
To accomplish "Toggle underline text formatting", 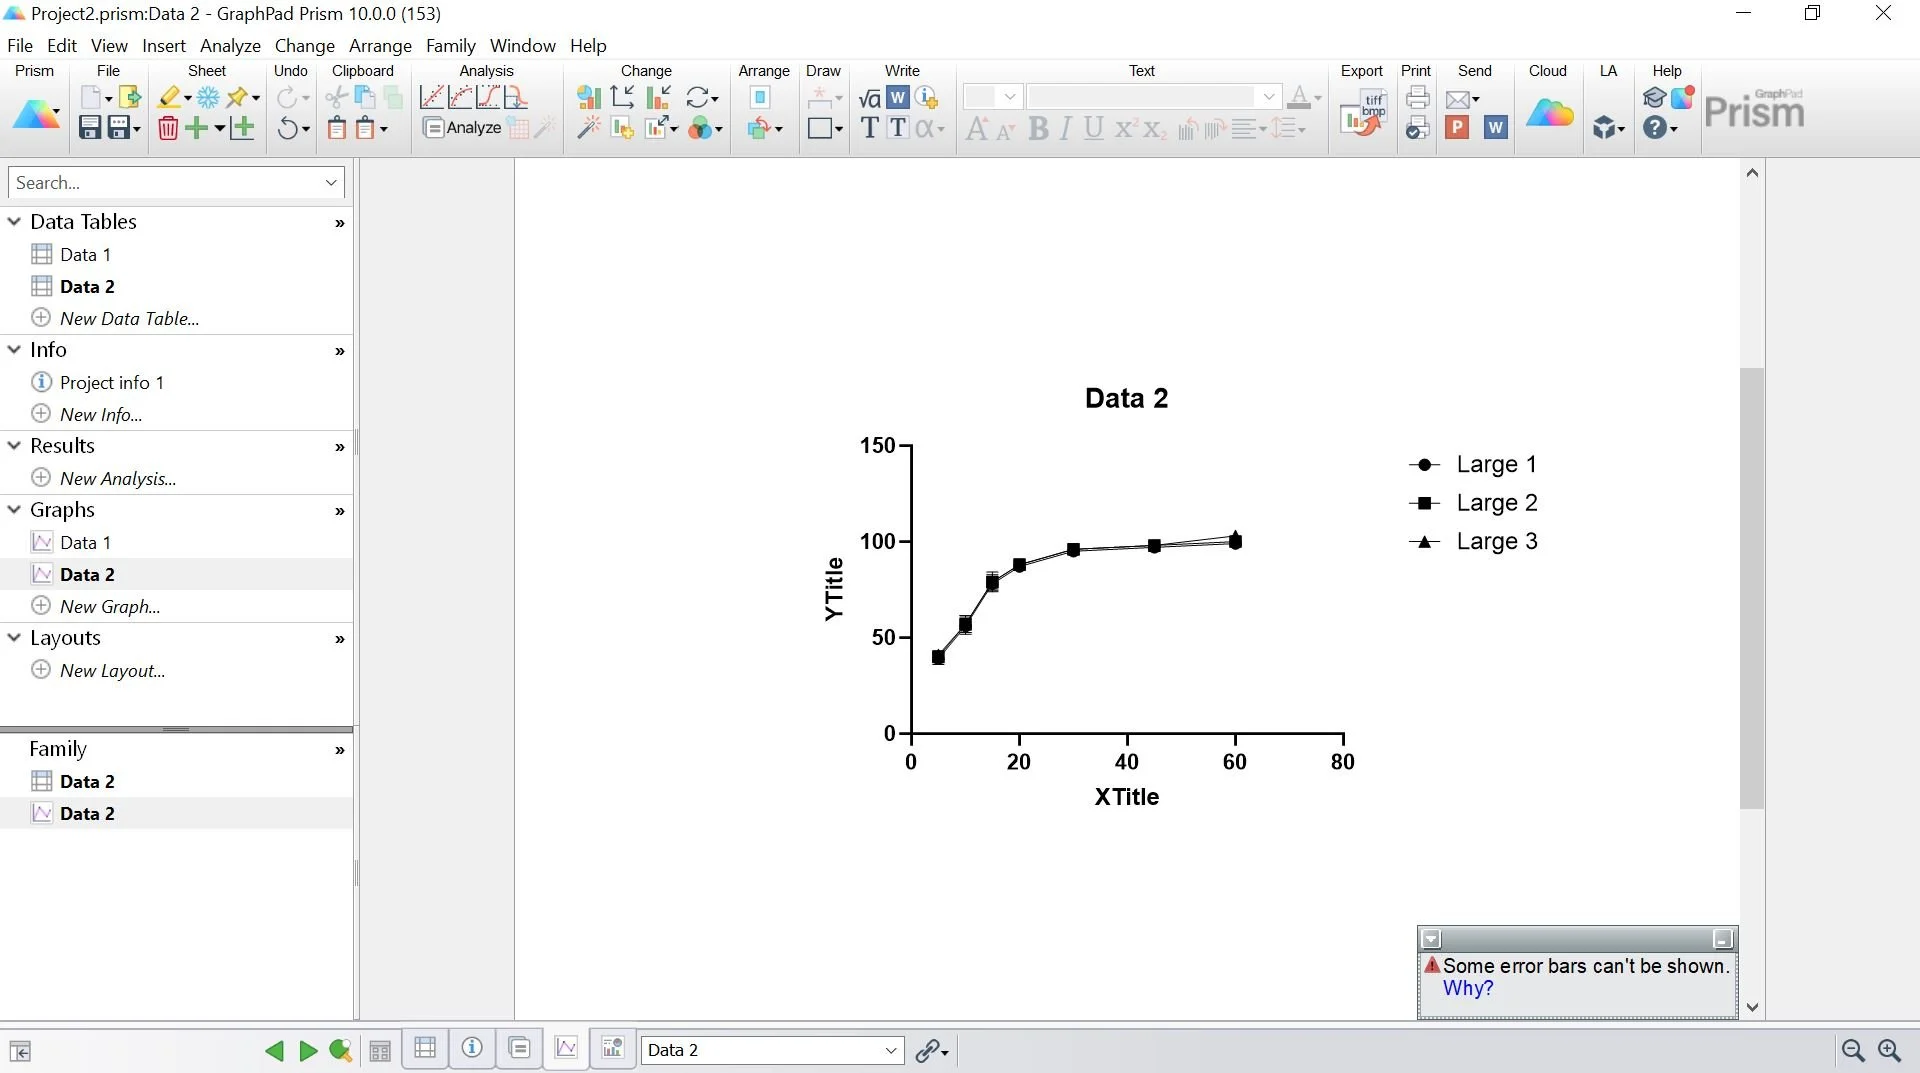I will pos(1093,128).
